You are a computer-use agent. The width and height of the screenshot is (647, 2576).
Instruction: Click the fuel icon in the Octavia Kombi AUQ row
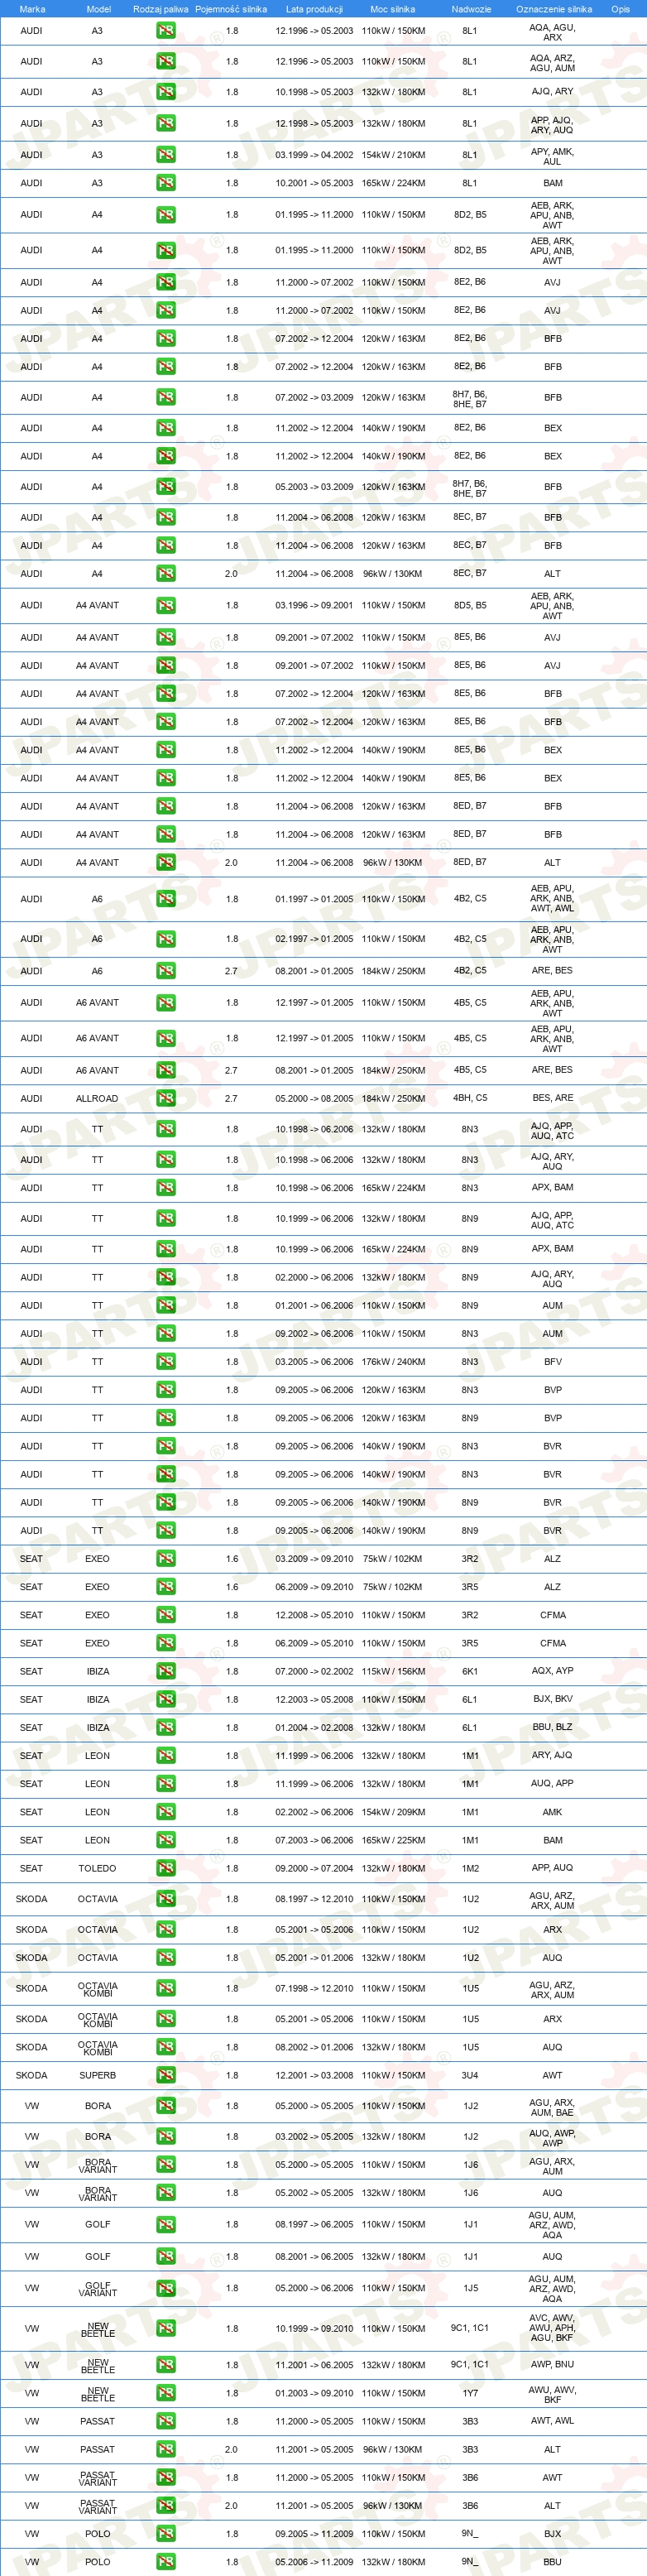166,2047
